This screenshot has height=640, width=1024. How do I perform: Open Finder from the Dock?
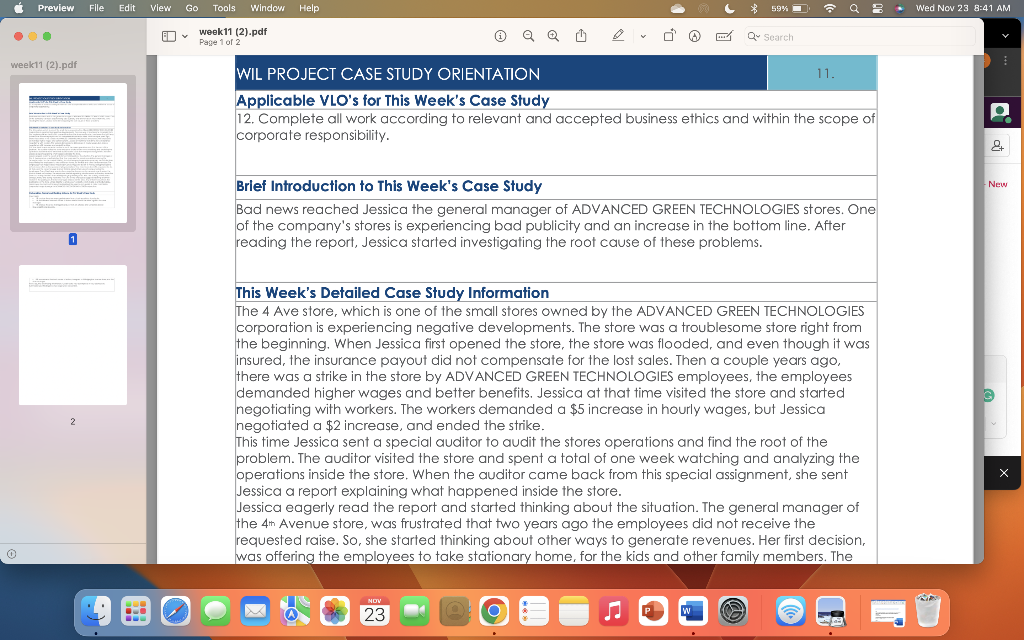[x=96, y=612]
